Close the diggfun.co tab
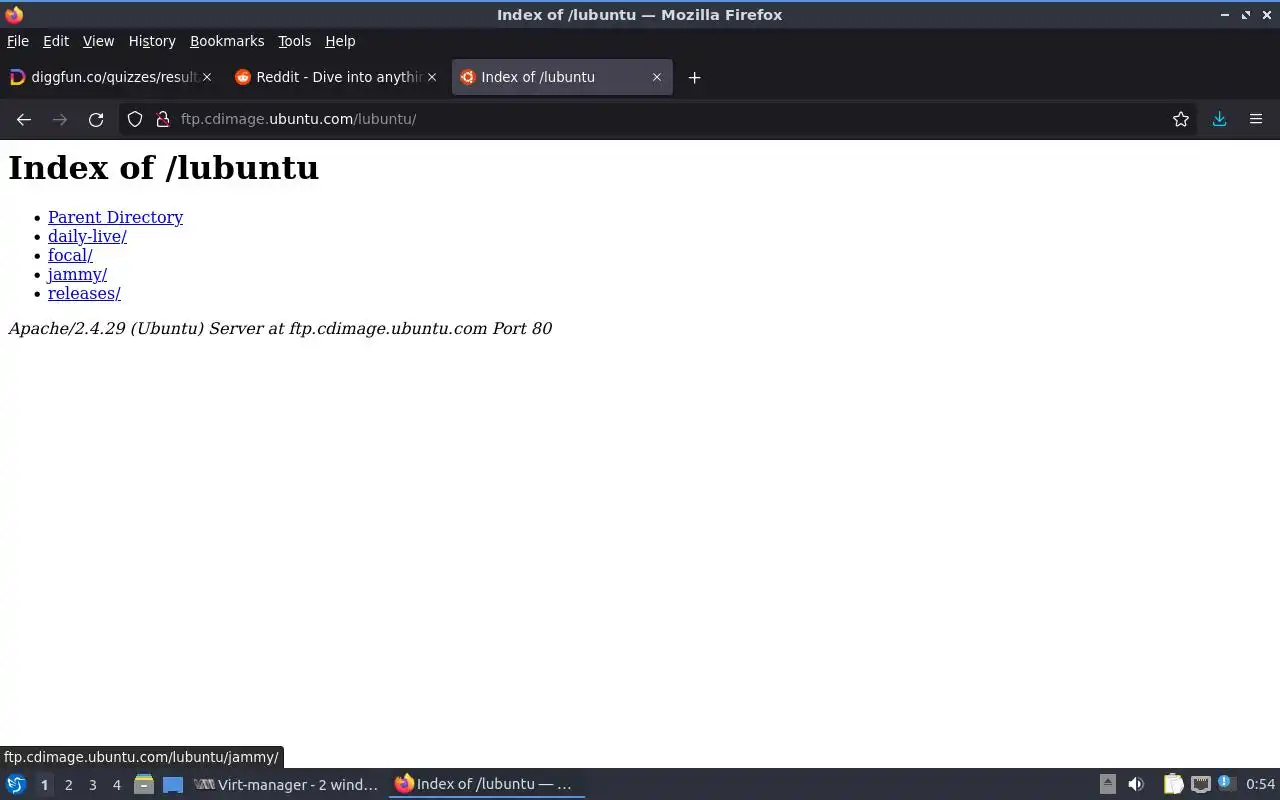Screen dimensions: 1280x800 207,77
